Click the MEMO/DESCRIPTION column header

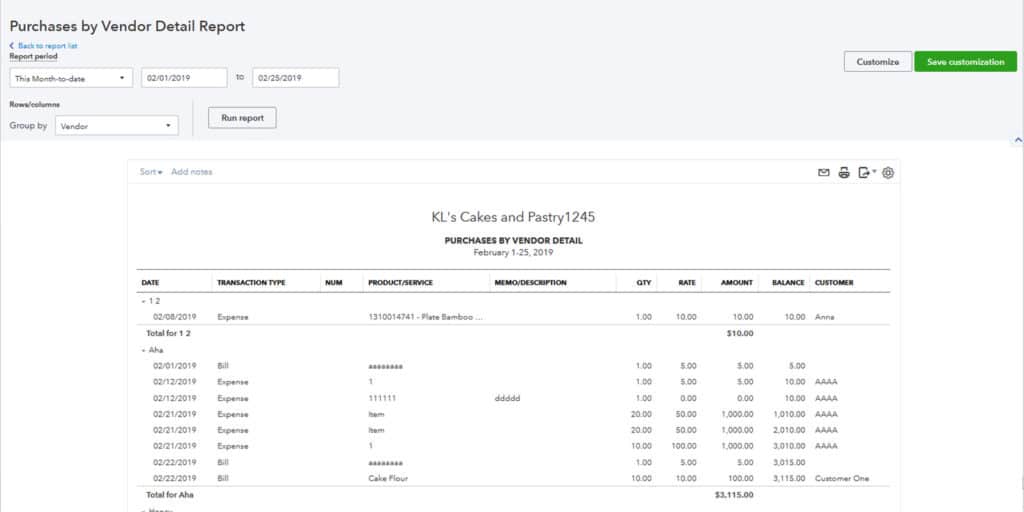pyautogui.click(x=530, y=283)
